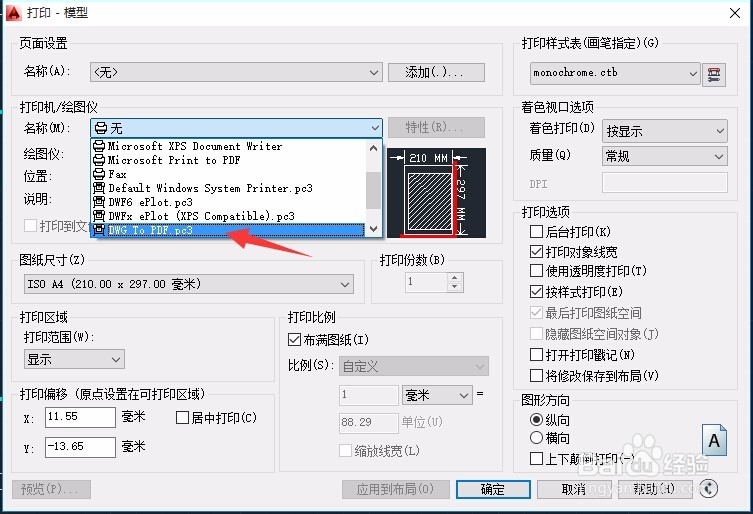Select Microsoft XPS Document Writer printer
Image resolution: width=753 pixels, height=514 pixels.
tap(228, 146)
